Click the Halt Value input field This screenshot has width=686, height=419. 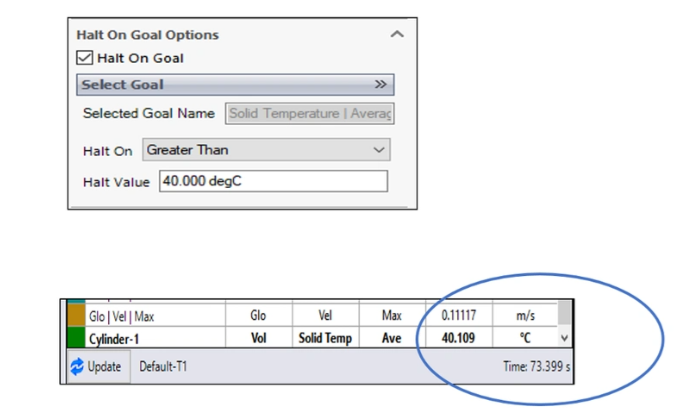272,182
